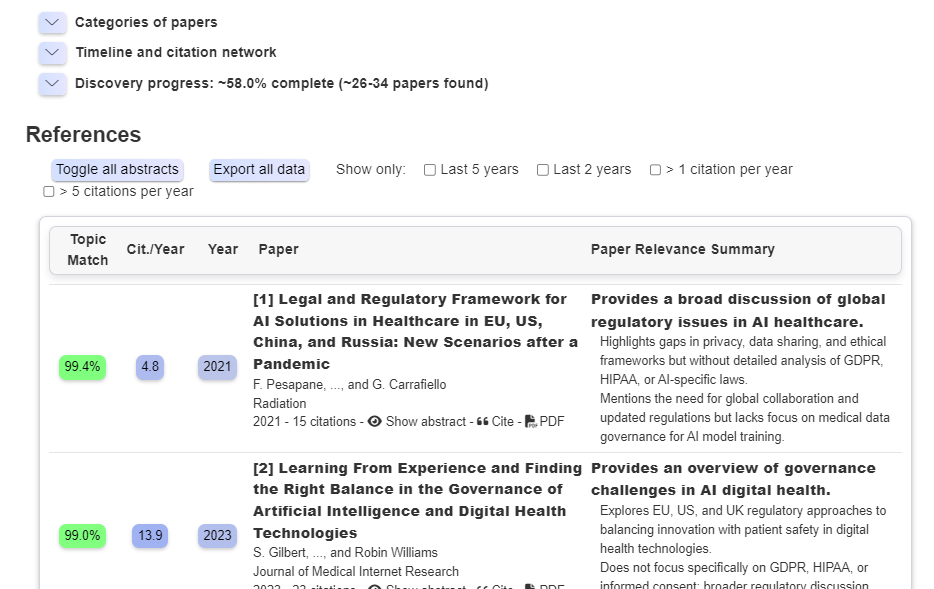Screen dimensions: 934x589
Task: Click the 2023 year badge
Action: click(x=217, y=535)
